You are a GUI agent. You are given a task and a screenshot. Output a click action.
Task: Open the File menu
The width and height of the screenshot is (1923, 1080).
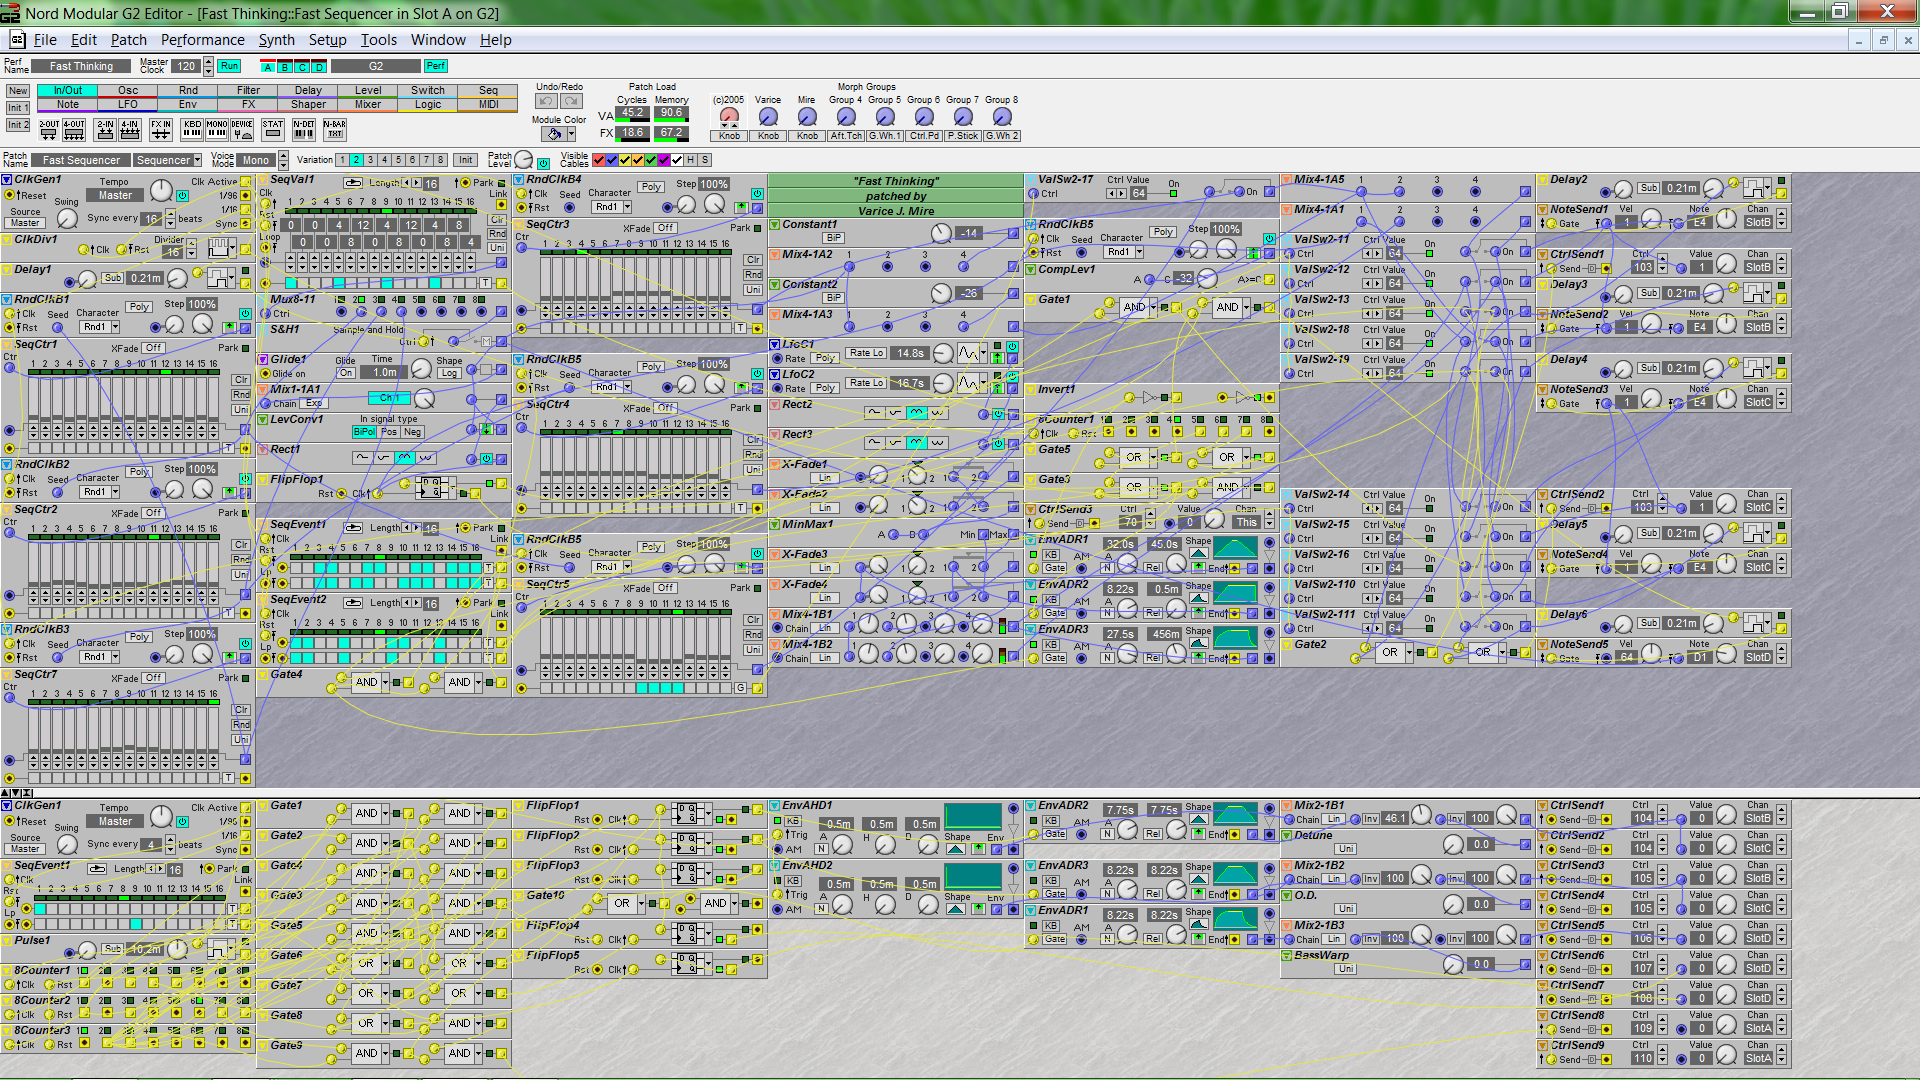pyautogui.click(x=45, y=40)
